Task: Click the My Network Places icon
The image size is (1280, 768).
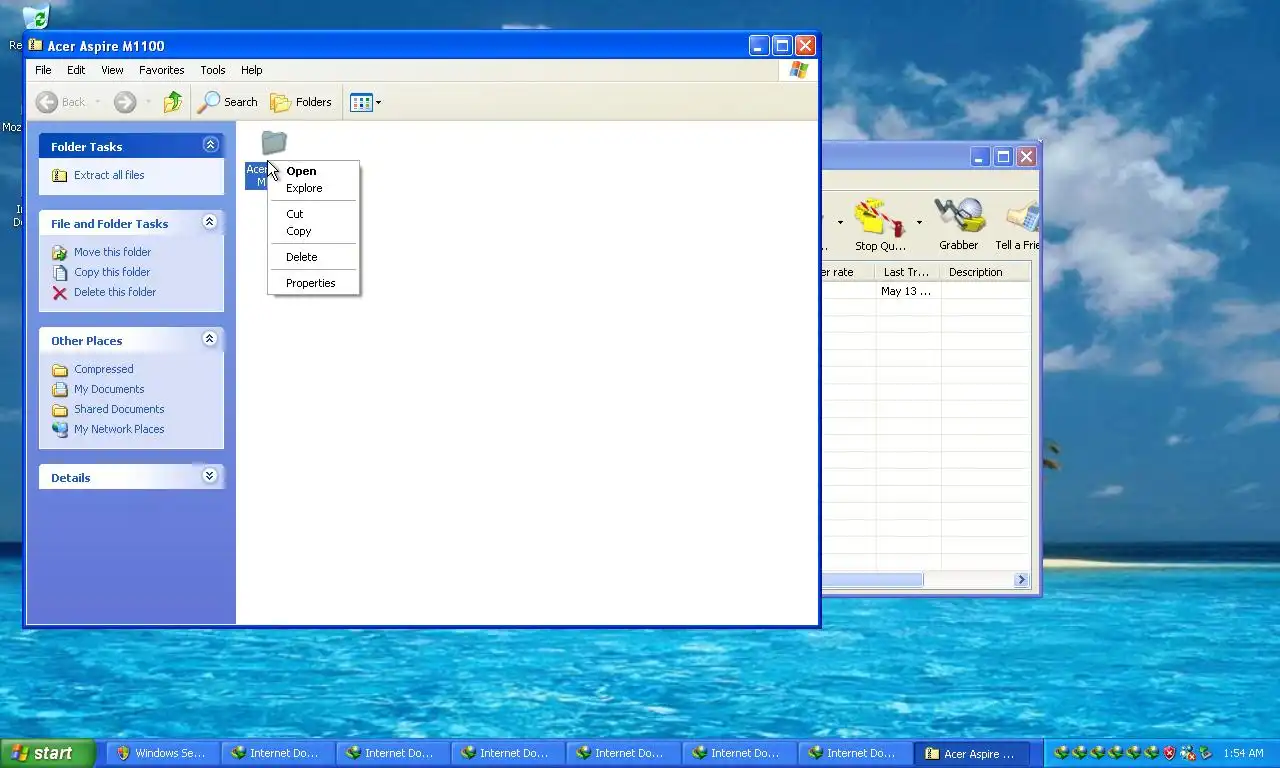Action: 60,429
